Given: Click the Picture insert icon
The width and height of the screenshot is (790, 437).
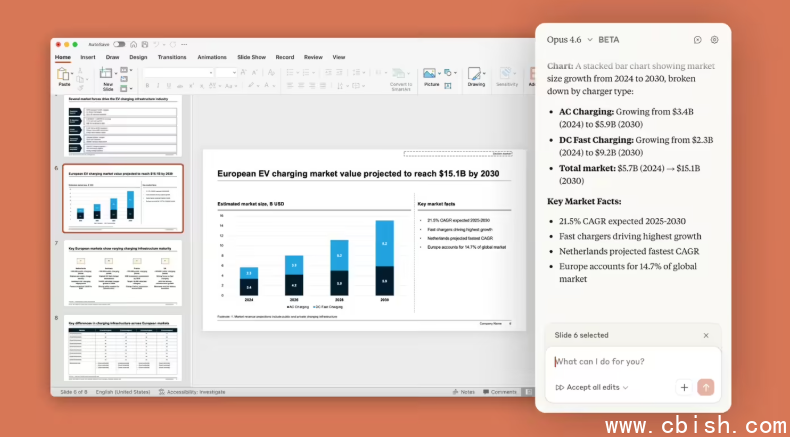Looking at the screenshot, I should (430, 74).
